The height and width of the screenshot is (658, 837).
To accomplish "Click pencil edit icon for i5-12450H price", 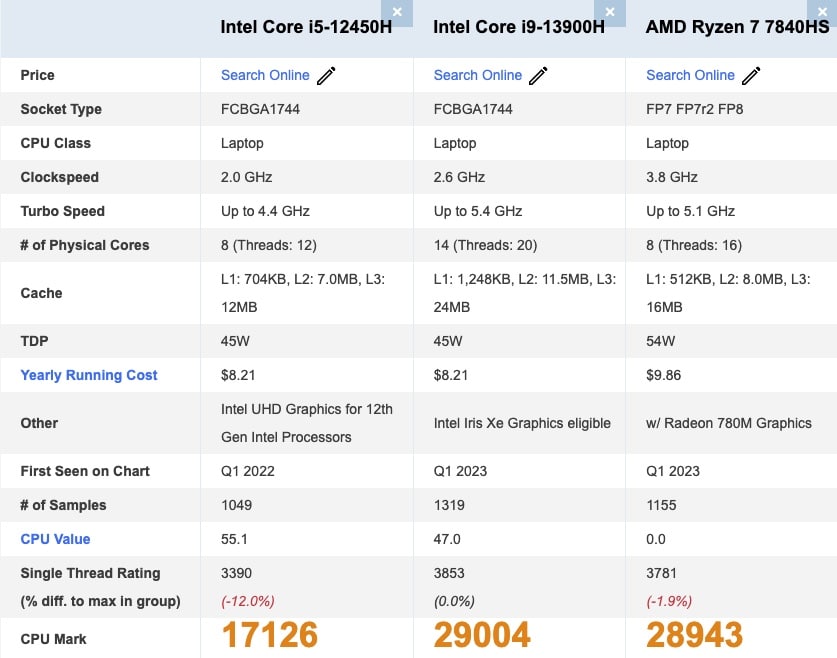I will pyautogui.click(x=326, y=76).
